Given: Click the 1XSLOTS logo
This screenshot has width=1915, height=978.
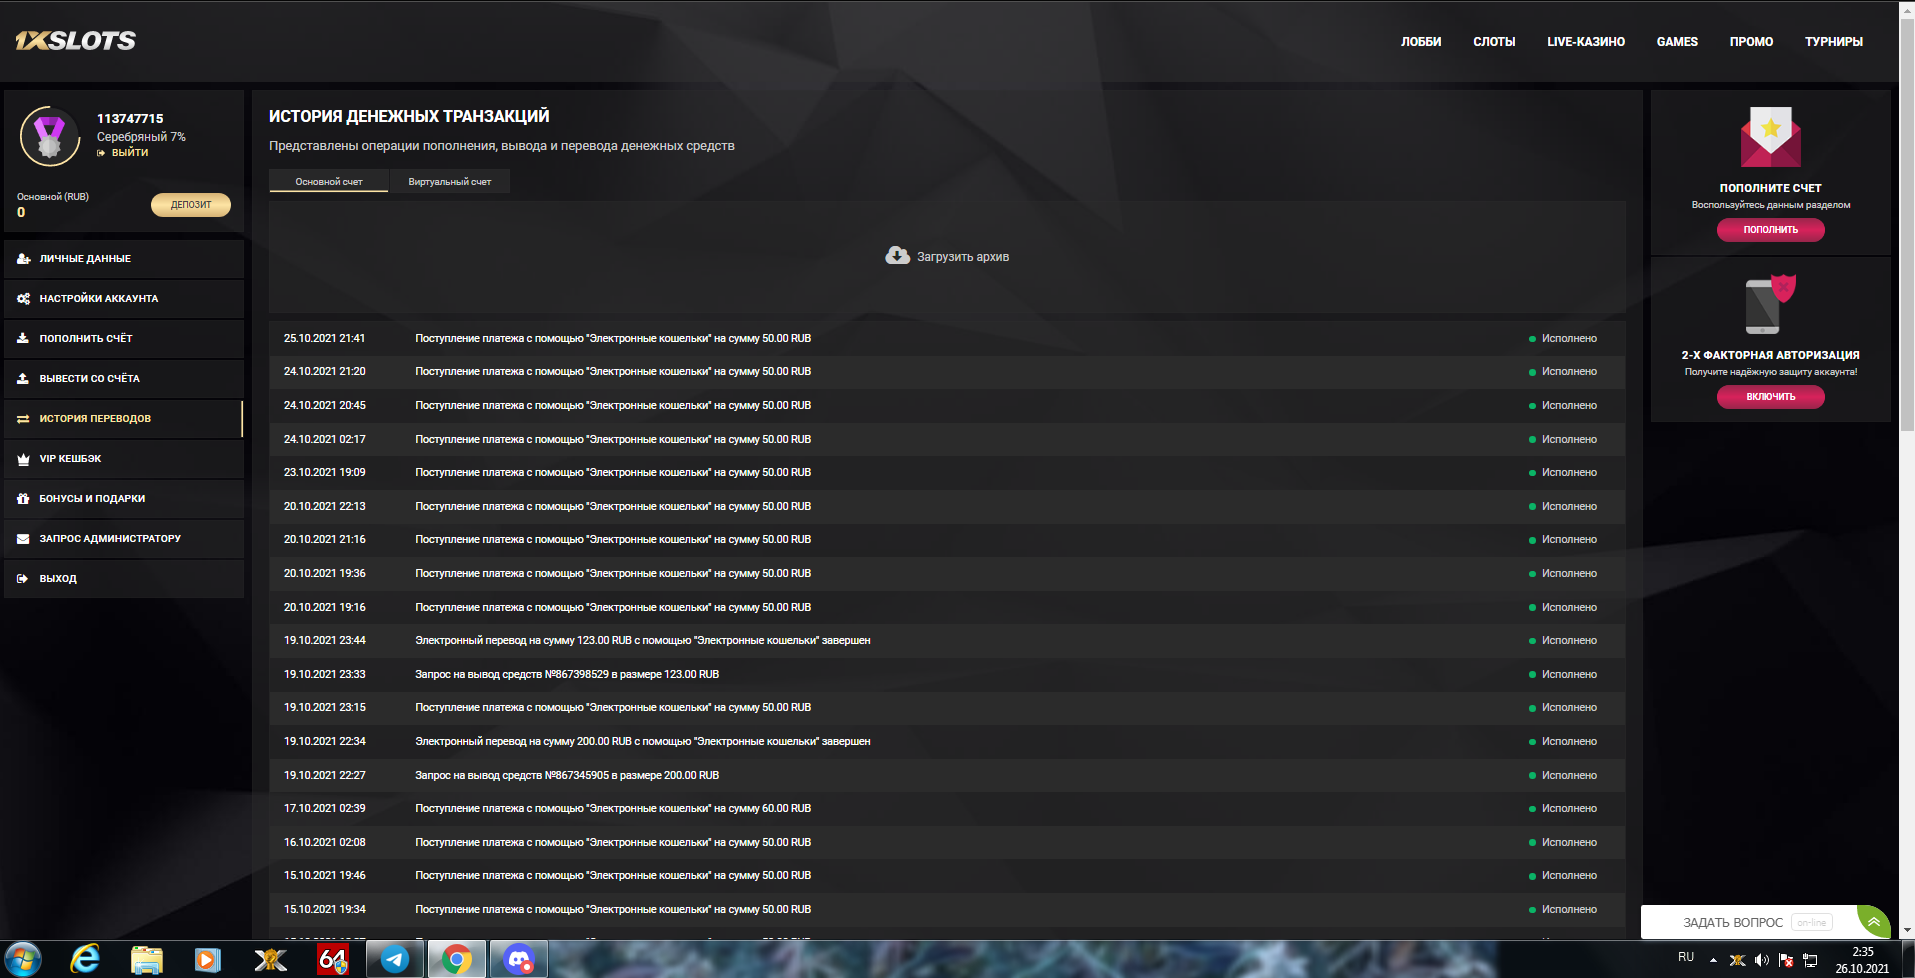Looking at the screenshot, I should tap(76, 41).
